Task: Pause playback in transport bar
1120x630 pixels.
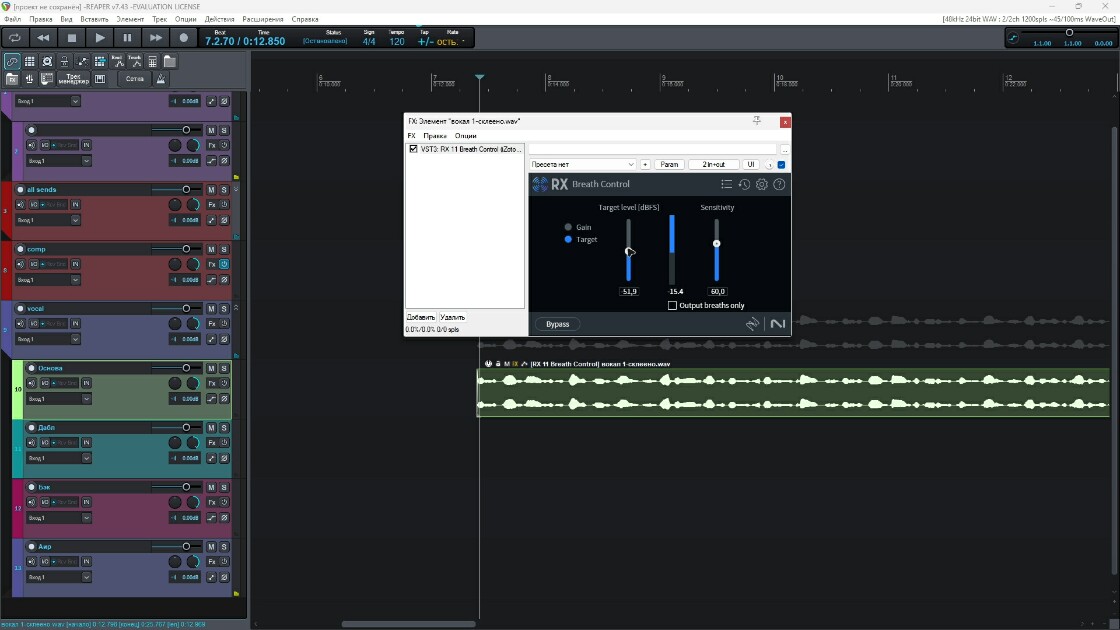Action: coord(127,38)
